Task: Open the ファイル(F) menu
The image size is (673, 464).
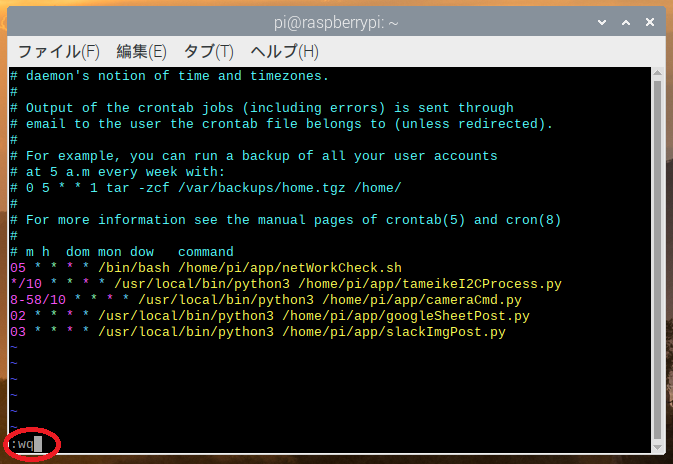Action: [59, 51]
